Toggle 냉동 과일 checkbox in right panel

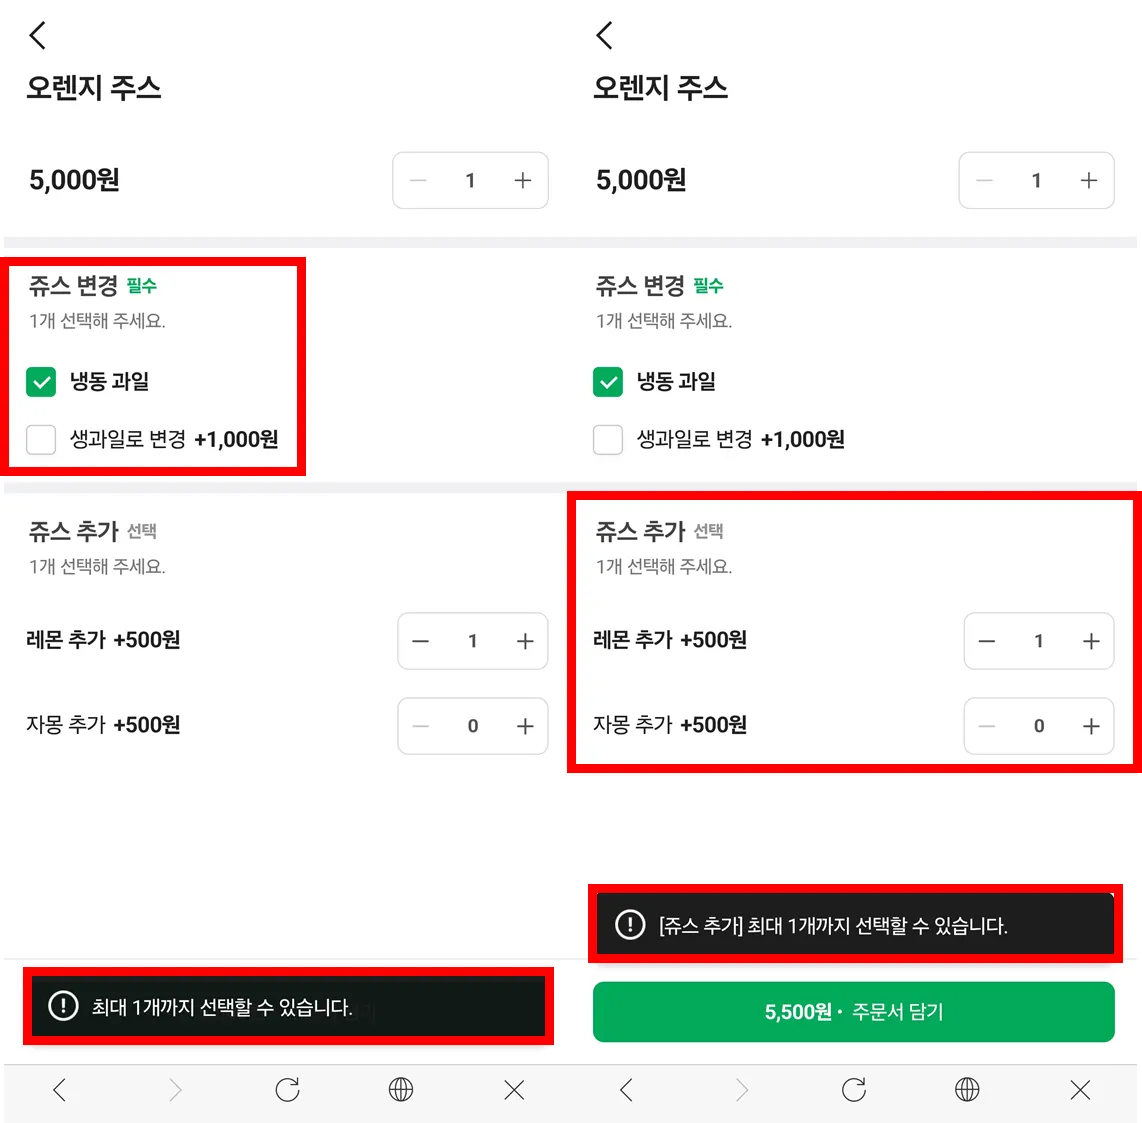pyautogui.click(x=608, y=382)
